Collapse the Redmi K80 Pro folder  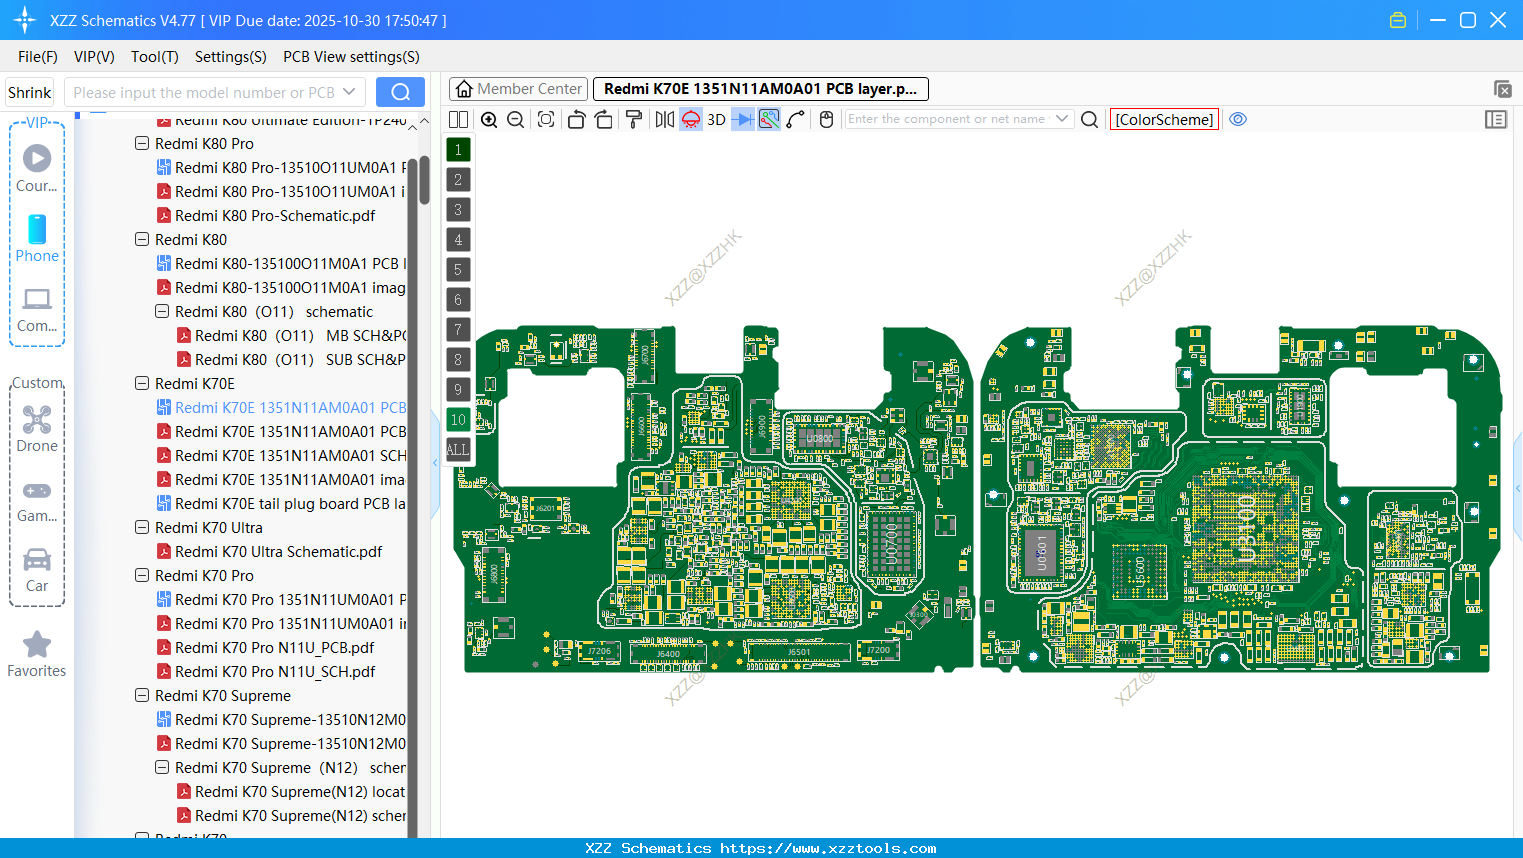[142, 144]
